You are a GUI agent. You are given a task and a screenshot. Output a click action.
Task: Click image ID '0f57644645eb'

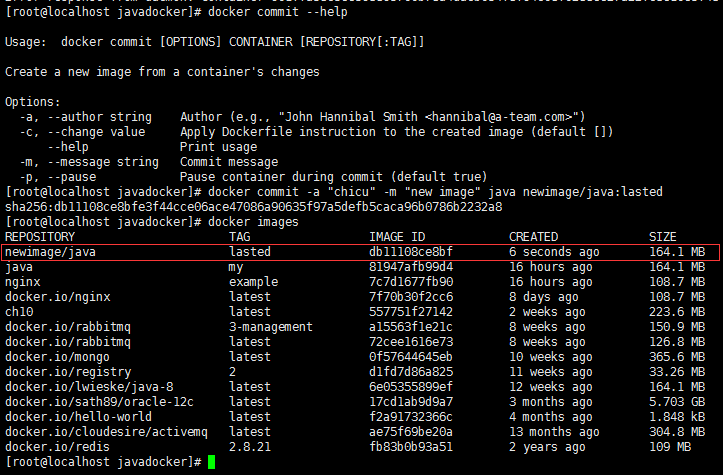point(411,356)
